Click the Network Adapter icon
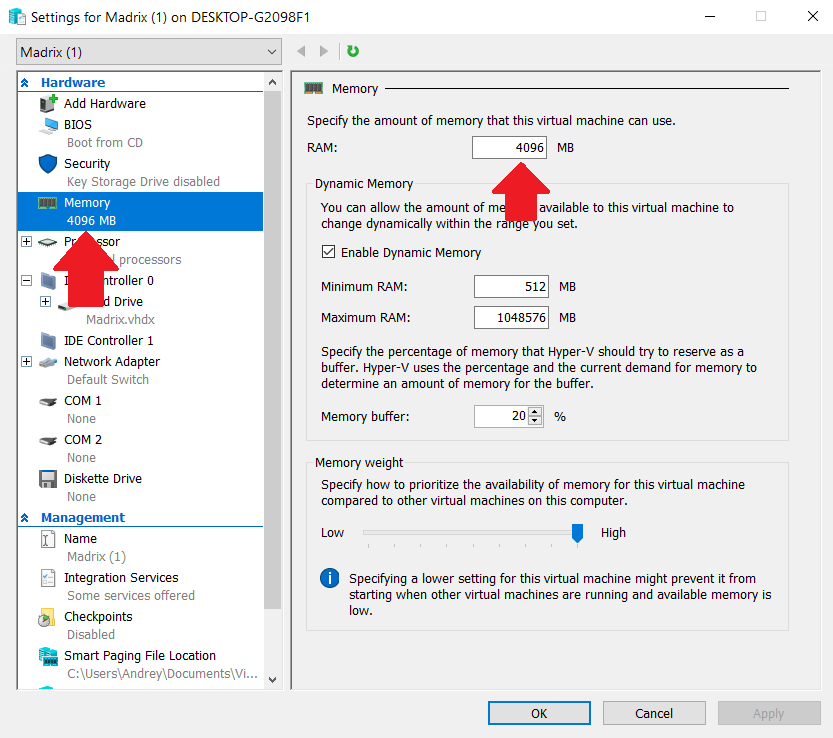The height and width of the screenshot is (738, 833). 48,362
